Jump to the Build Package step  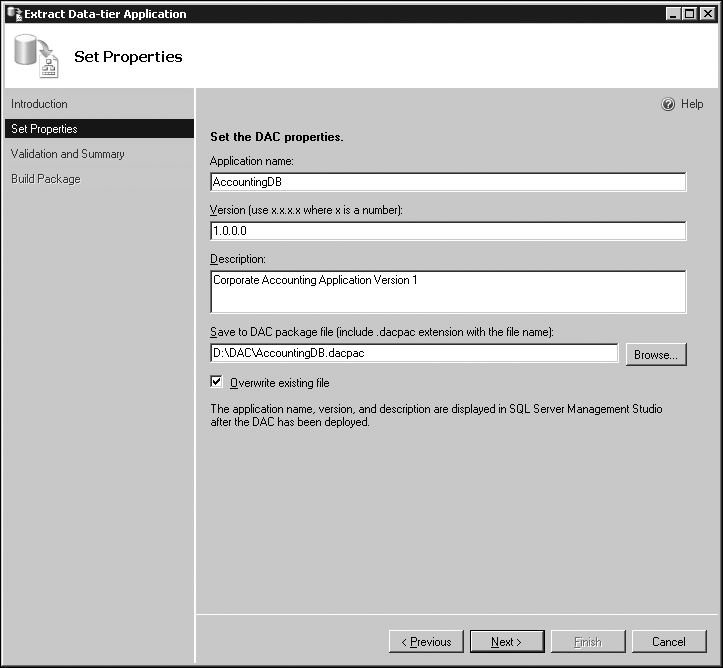46,178
